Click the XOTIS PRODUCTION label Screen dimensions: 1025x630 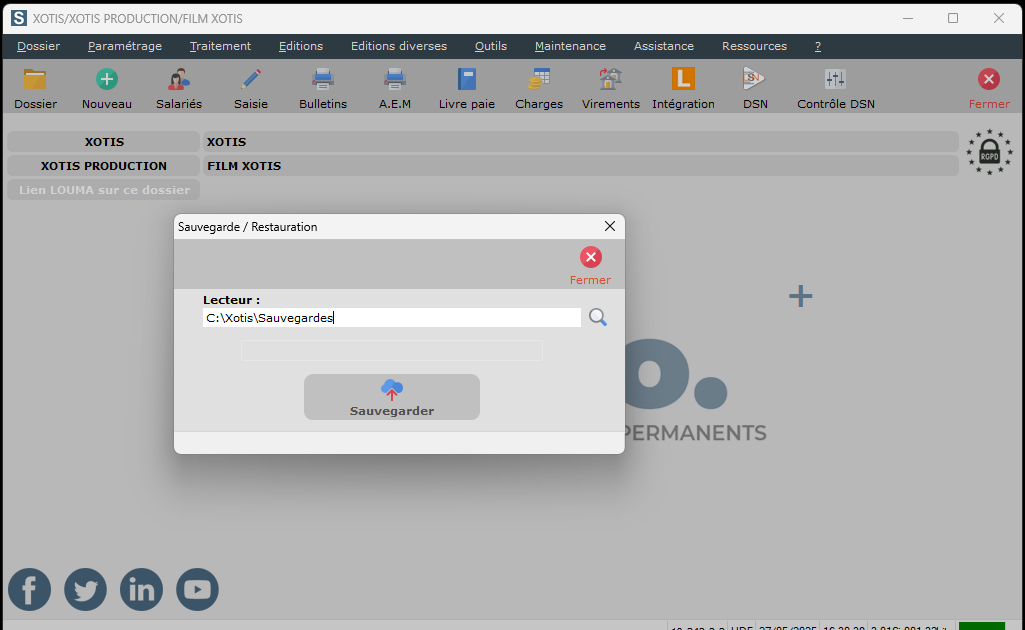point(104,166)
